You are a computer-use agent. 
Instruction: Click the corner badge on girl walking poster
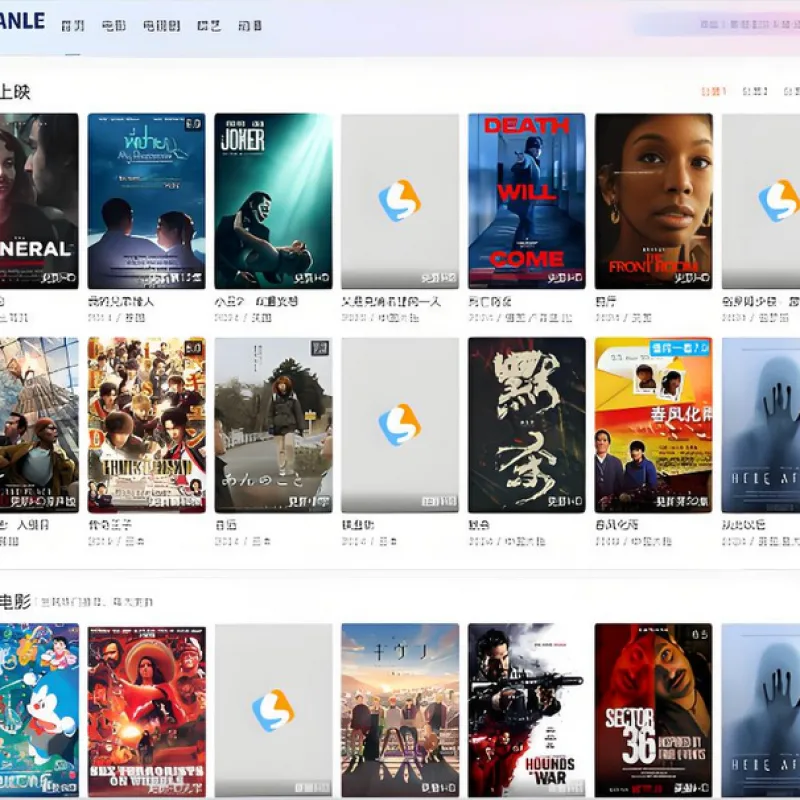[x=320, y=348]
